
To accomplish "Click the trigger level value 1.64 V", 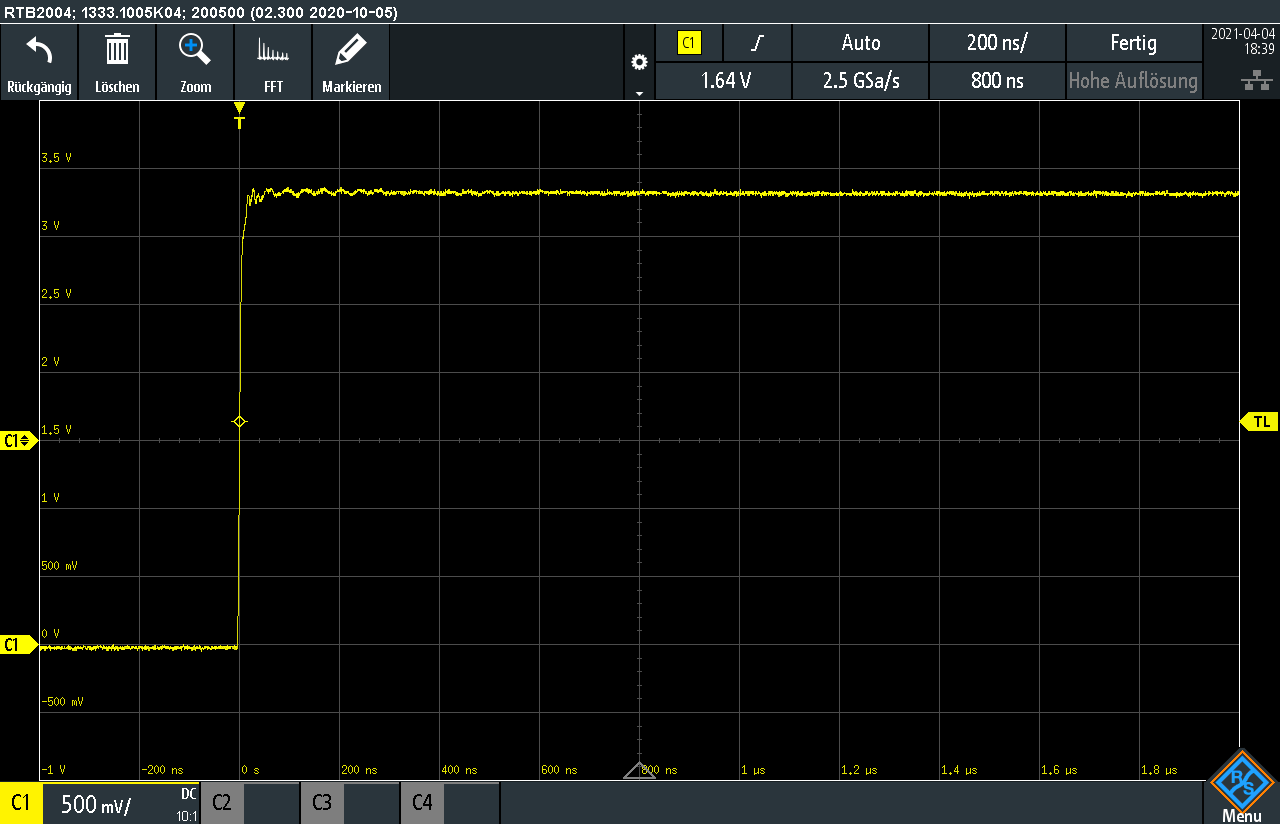I will (723, 81).
